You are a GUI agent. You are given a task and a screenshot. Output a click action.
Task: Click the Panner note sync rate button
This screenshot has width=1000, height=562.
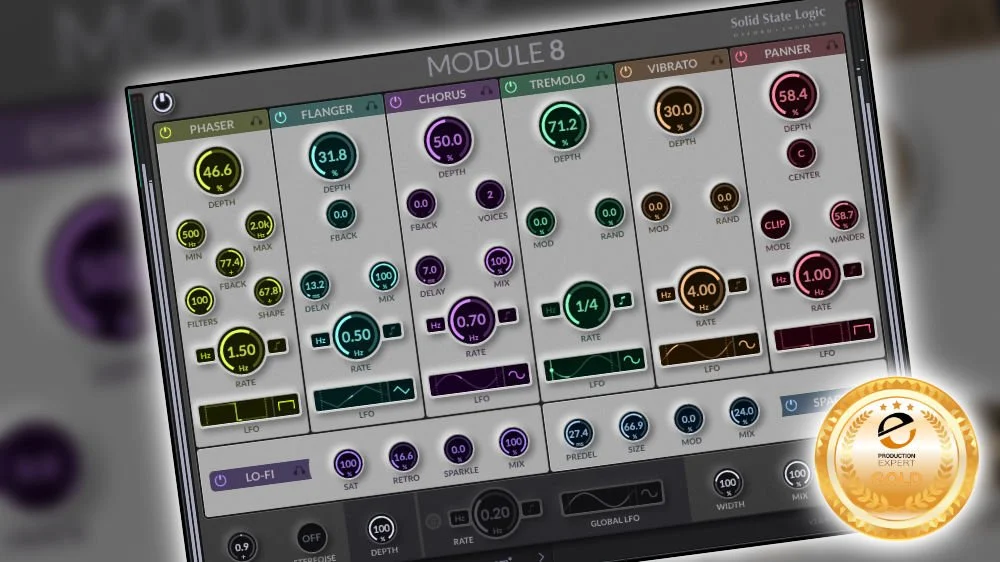(x=852, y=270)
